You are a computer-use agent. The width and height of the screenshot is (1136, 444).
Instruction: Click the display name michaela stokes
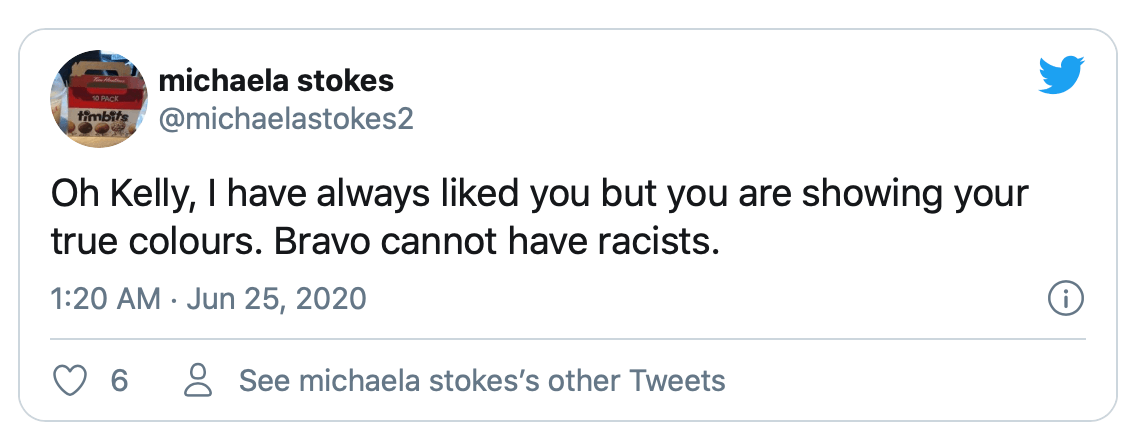(x=275, y=79)
